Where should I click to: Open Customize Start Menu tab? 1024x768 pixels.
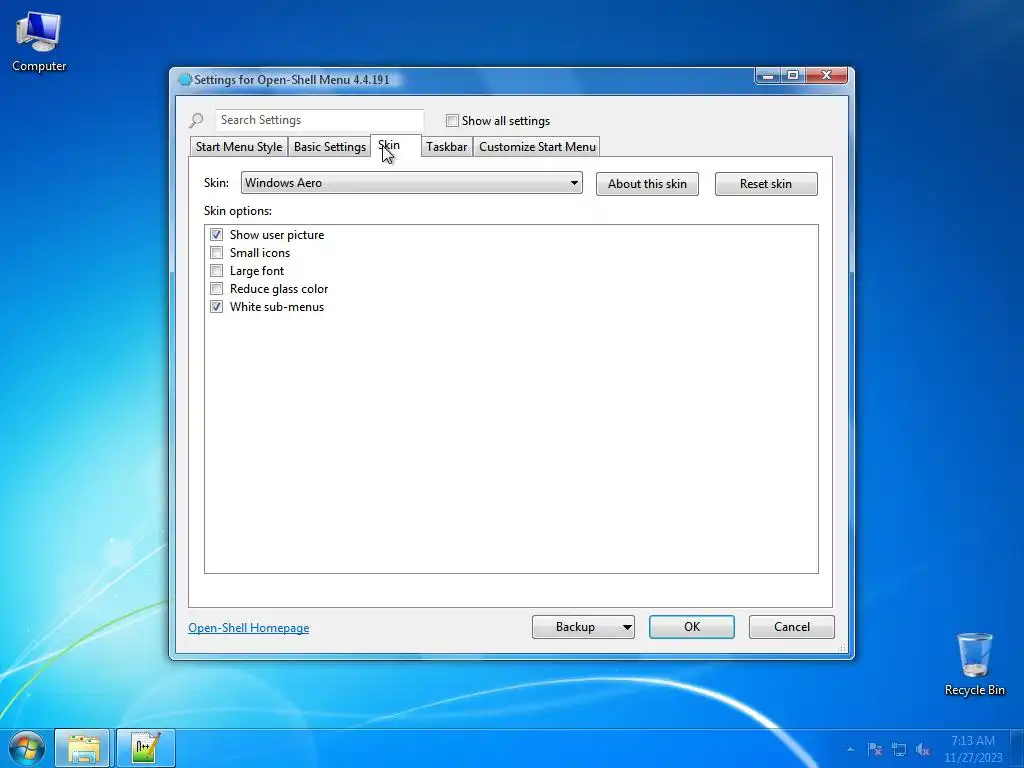pyautogui.click(x=537, y=147)
